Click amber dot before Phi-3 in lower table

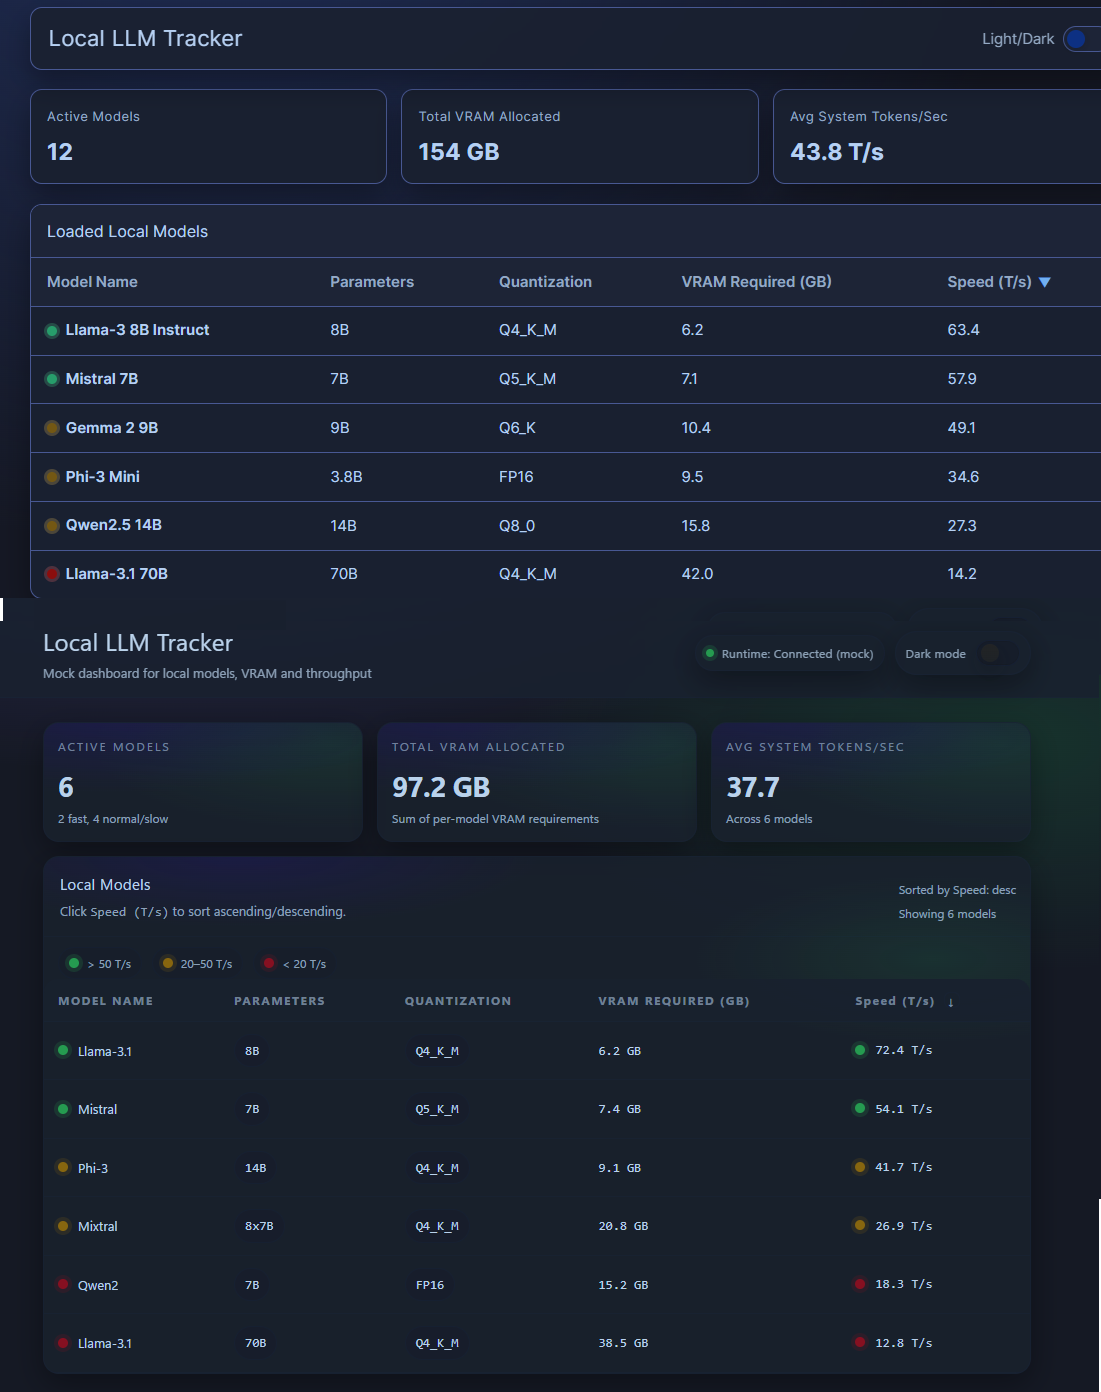coord(63,1167)
